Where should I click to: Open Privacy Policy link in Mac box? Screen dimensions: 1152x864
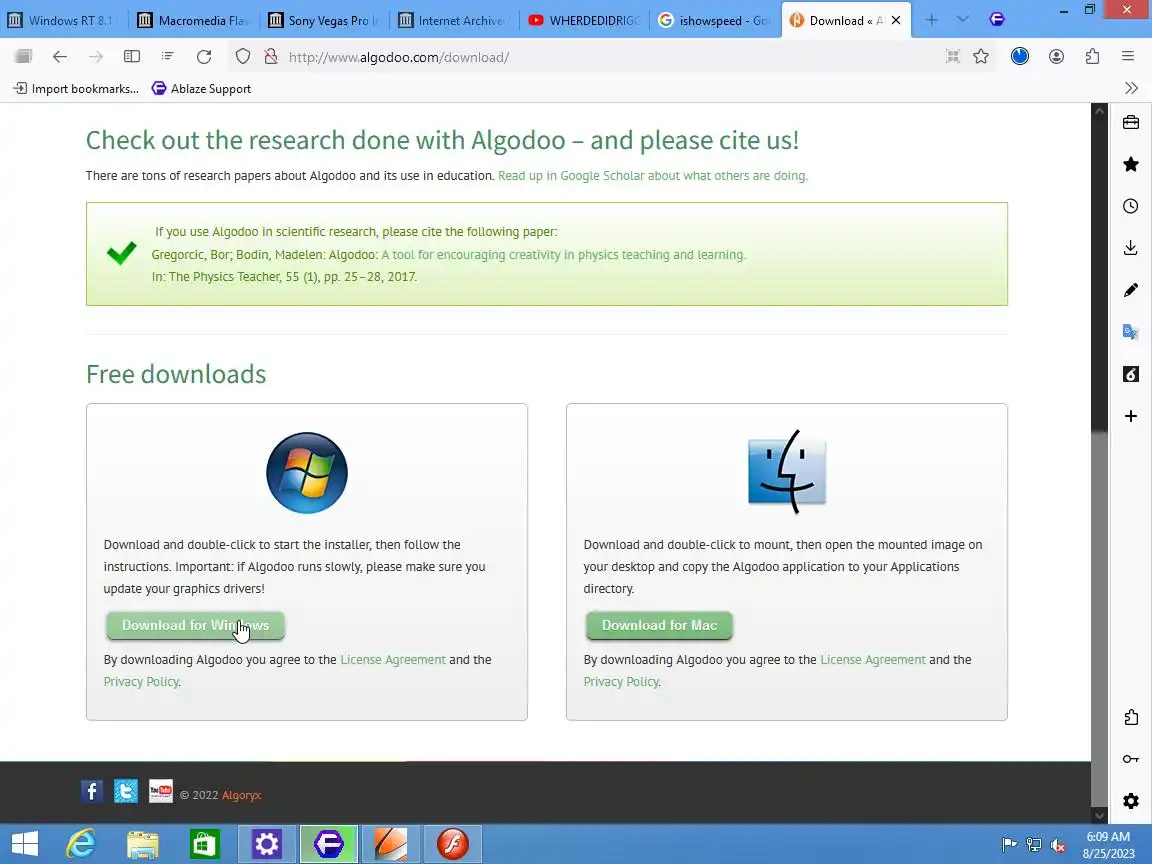click(x=621, y=682)
